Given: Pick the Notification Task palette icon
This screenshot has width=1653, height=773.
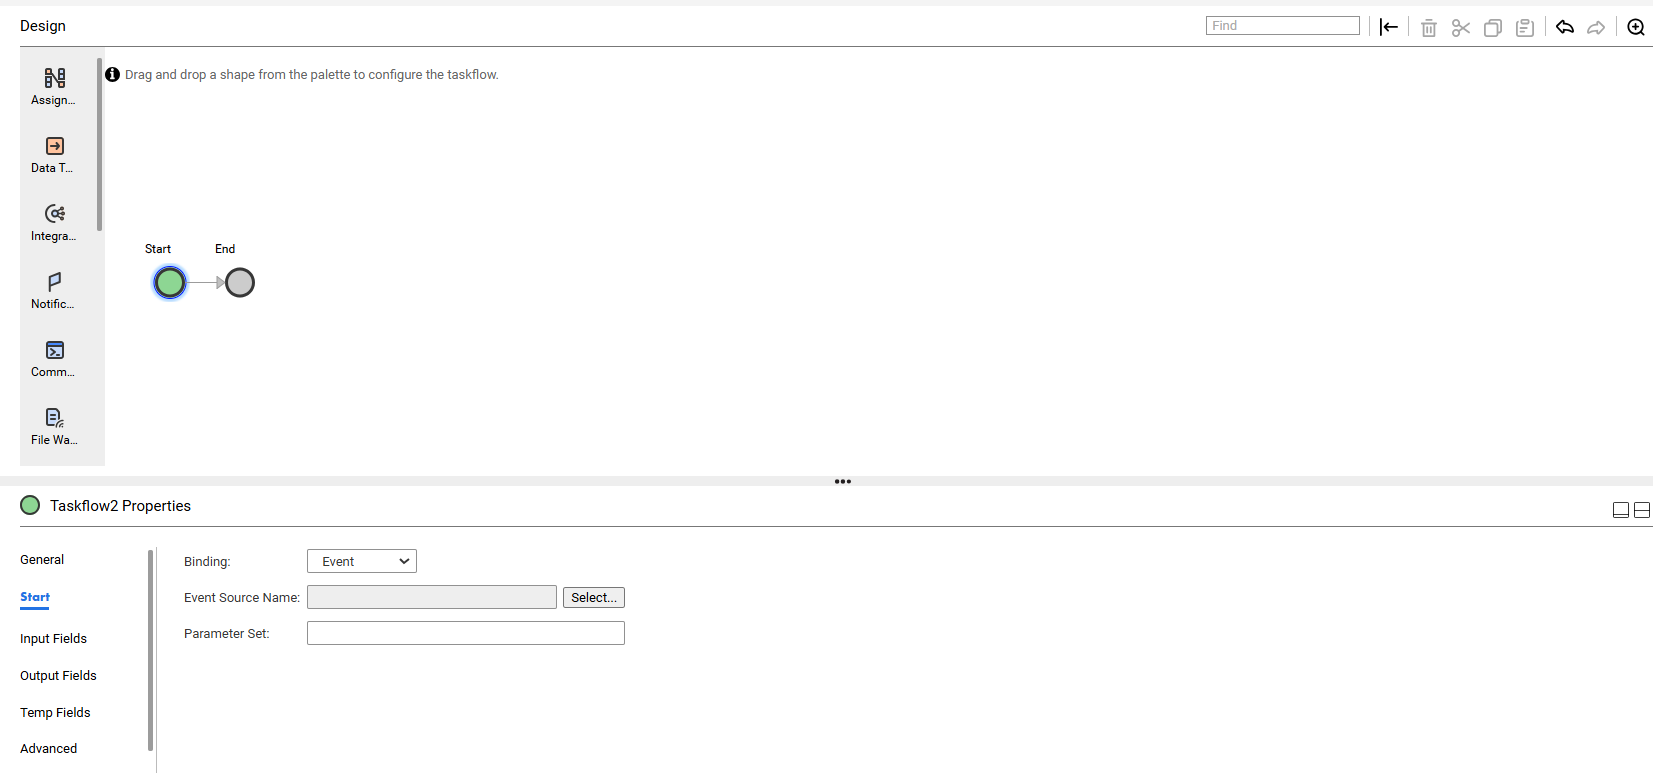Looking at the screenshot, I should (x=54, y=290).
